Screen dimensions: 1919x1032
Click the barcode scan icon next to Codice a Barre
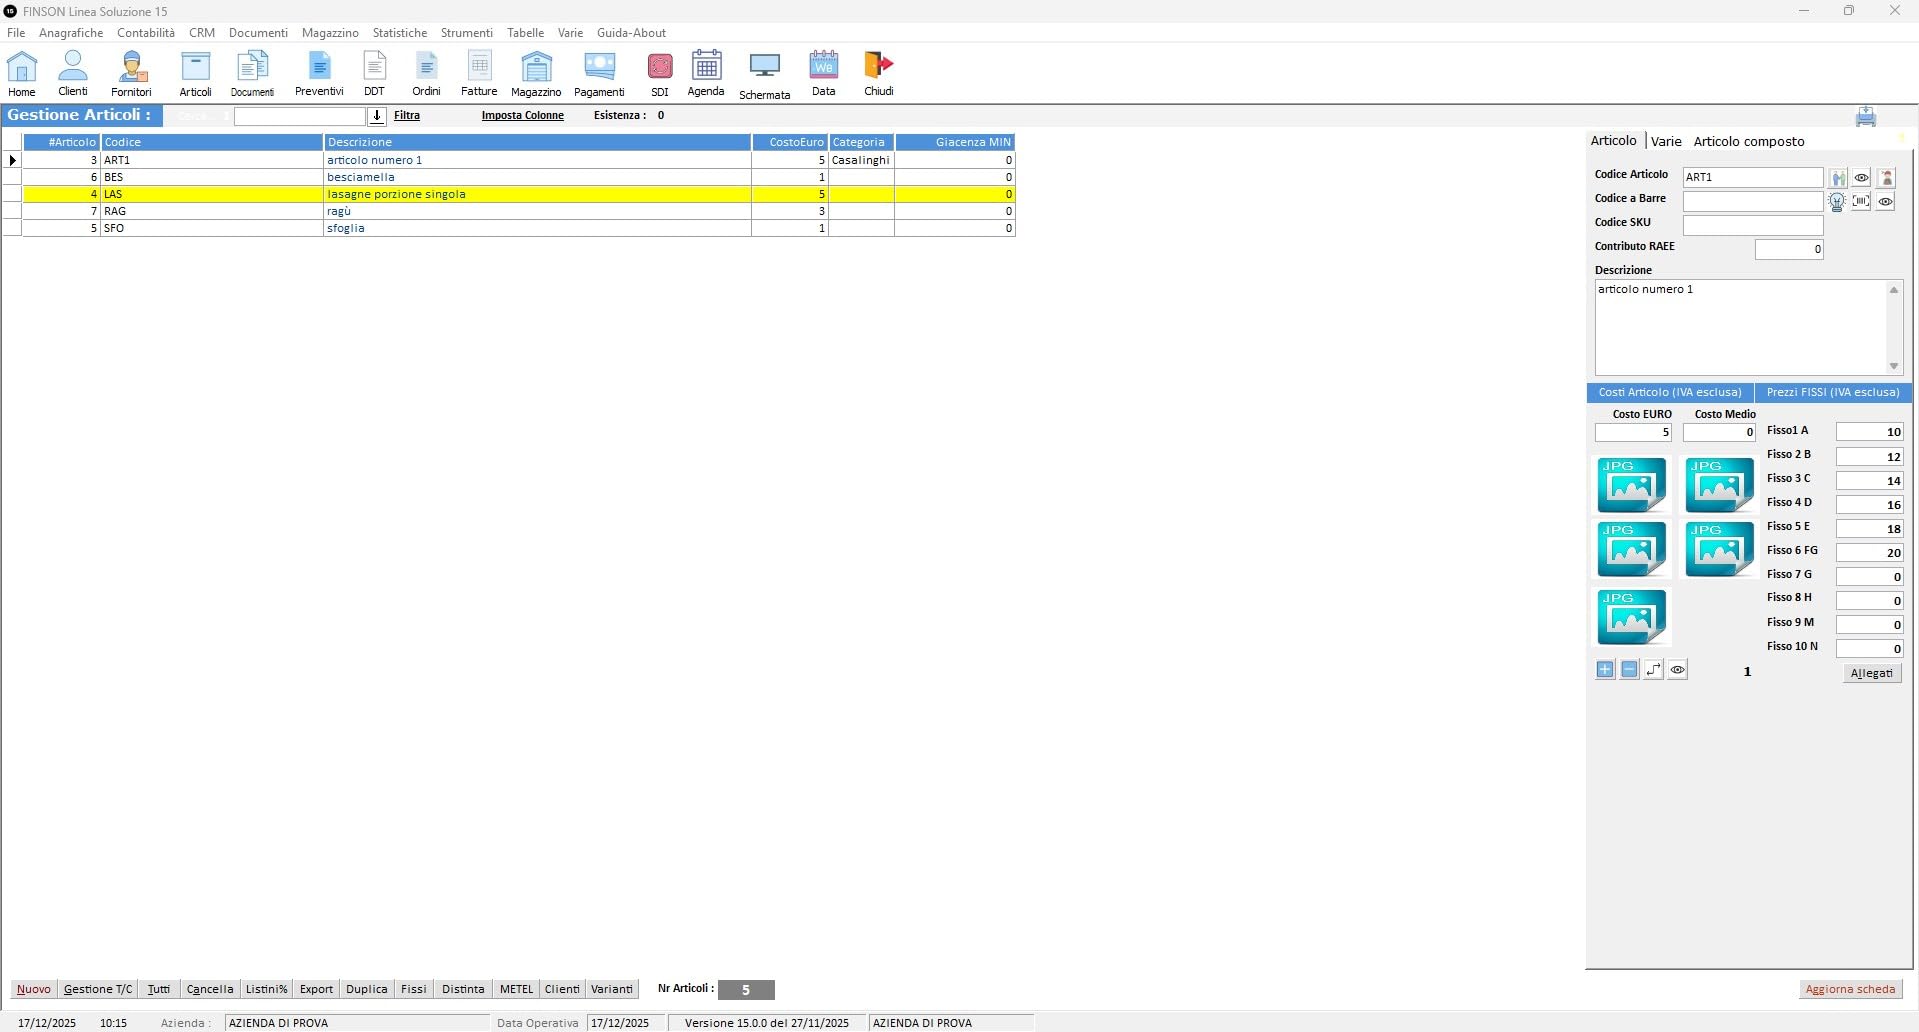(1861, 201)
